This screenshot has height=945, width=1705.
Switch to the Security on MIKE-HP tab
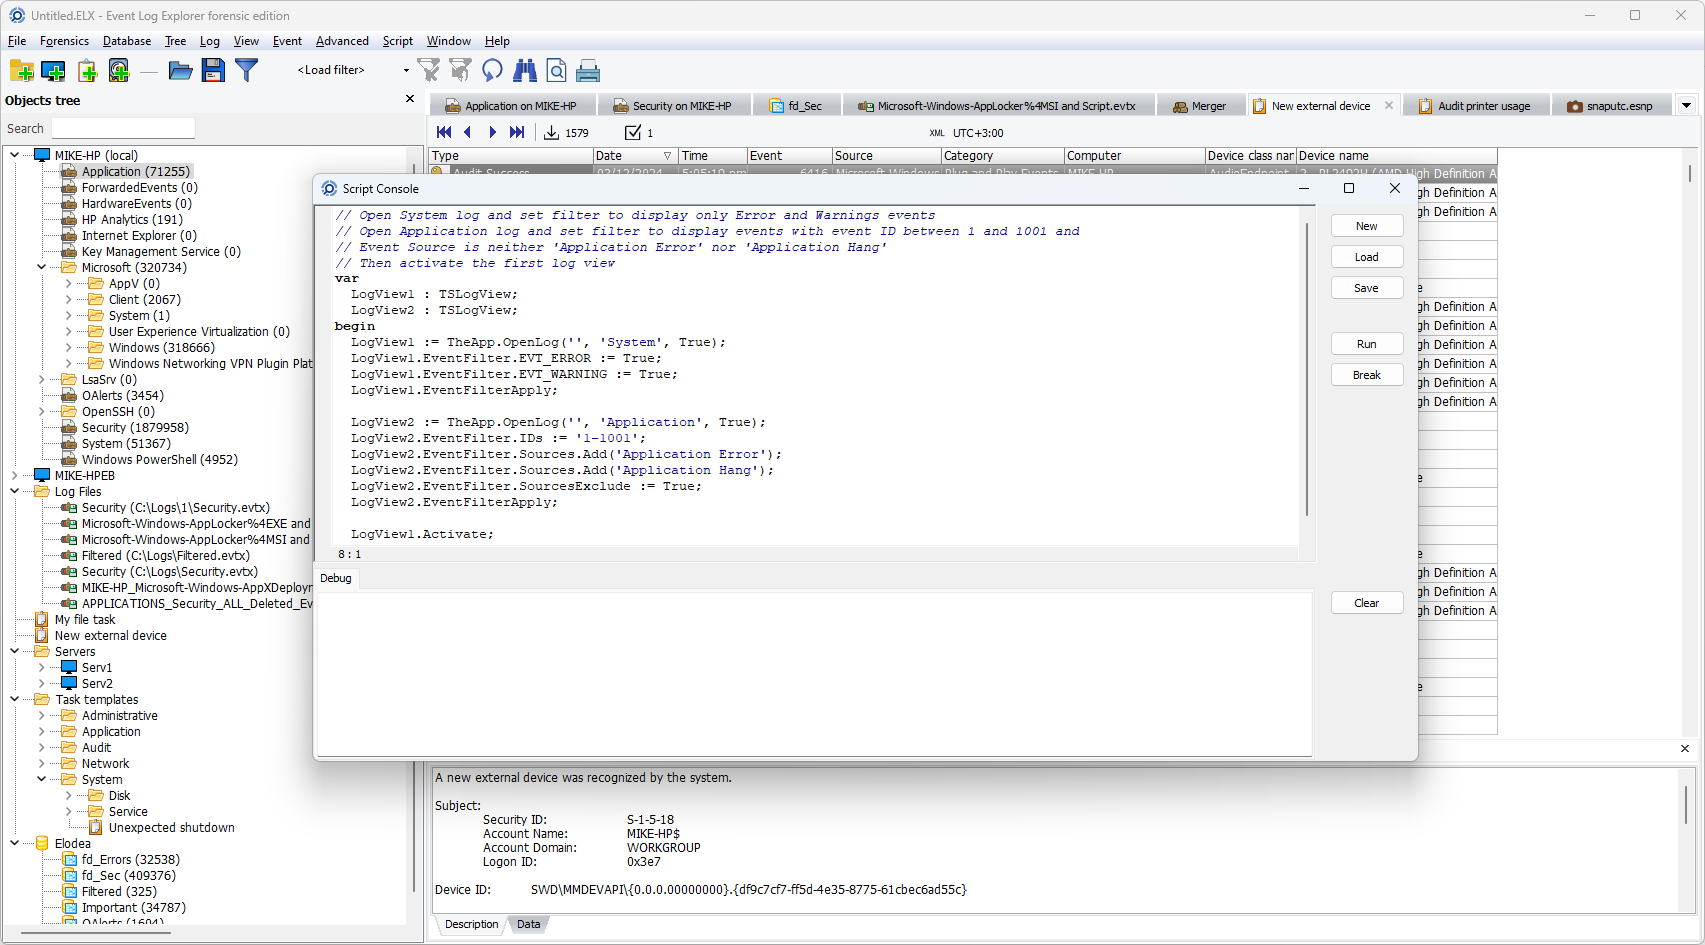(x=673, y=105)
